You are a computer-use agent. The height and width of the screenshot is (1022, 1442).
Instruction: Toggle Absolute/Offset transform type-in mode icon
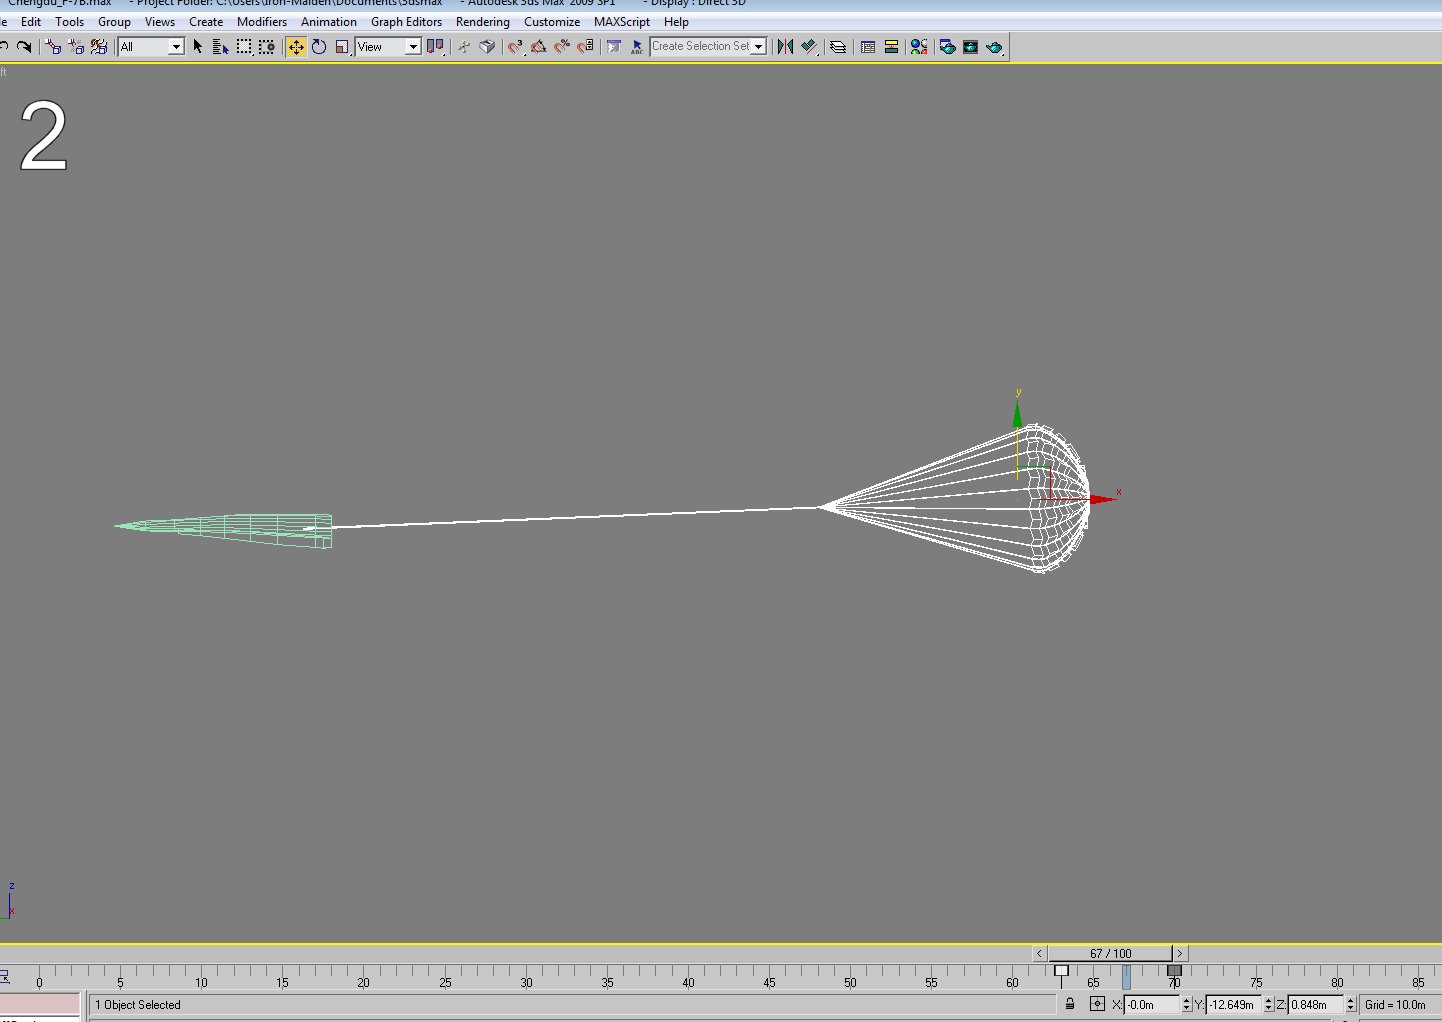[1097, 1004]
